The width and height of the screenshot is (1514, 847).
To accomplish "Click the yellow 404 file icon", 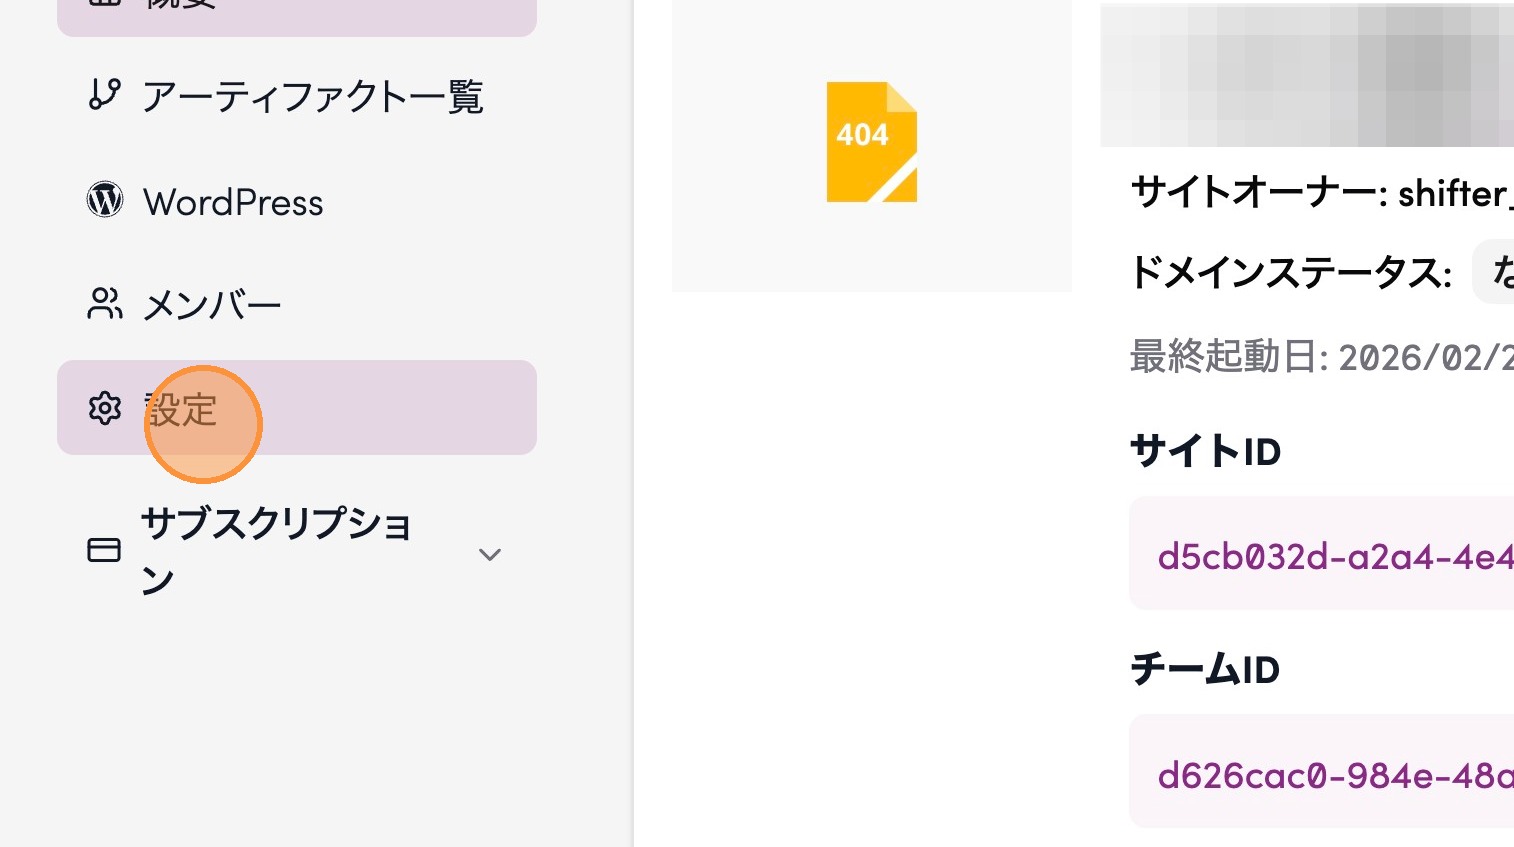I will coord(871,142).
